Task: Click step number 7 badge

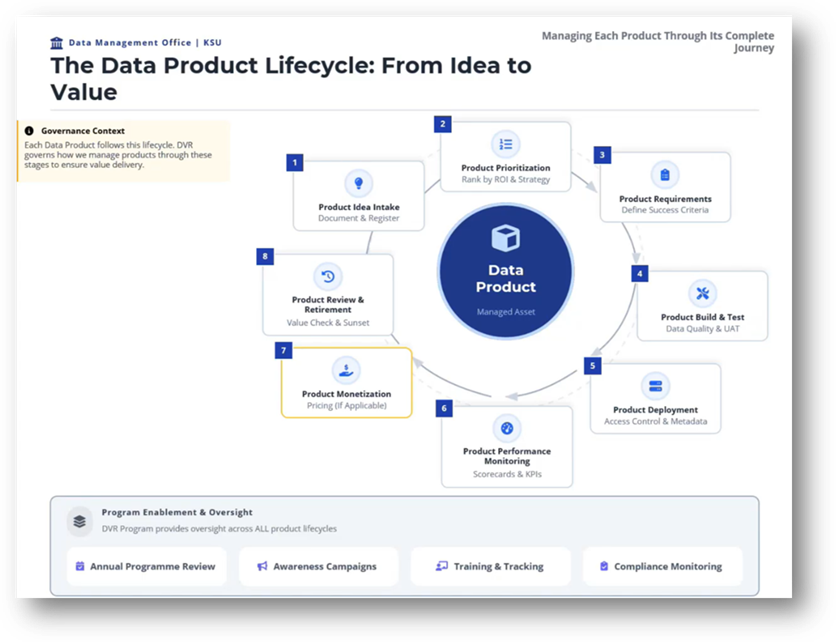Action: [284, 350]
